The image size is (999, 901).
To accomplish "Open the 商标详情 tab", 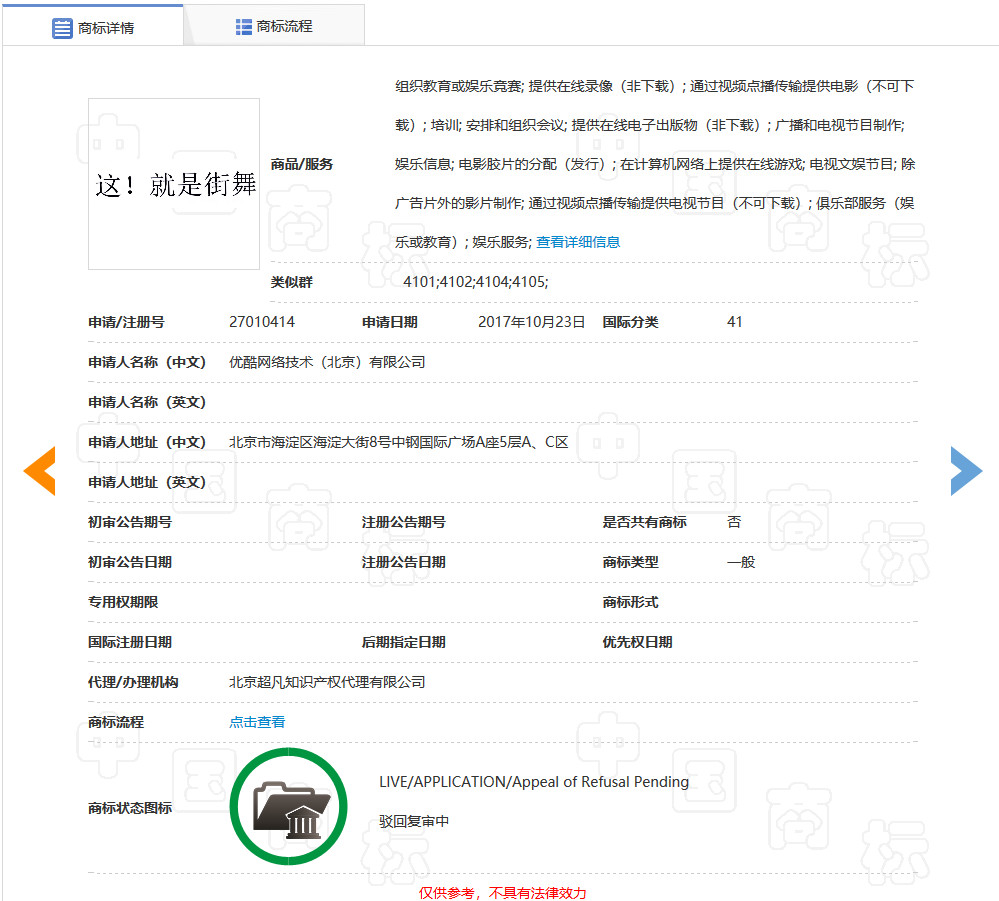I will [x=93, y=26].
